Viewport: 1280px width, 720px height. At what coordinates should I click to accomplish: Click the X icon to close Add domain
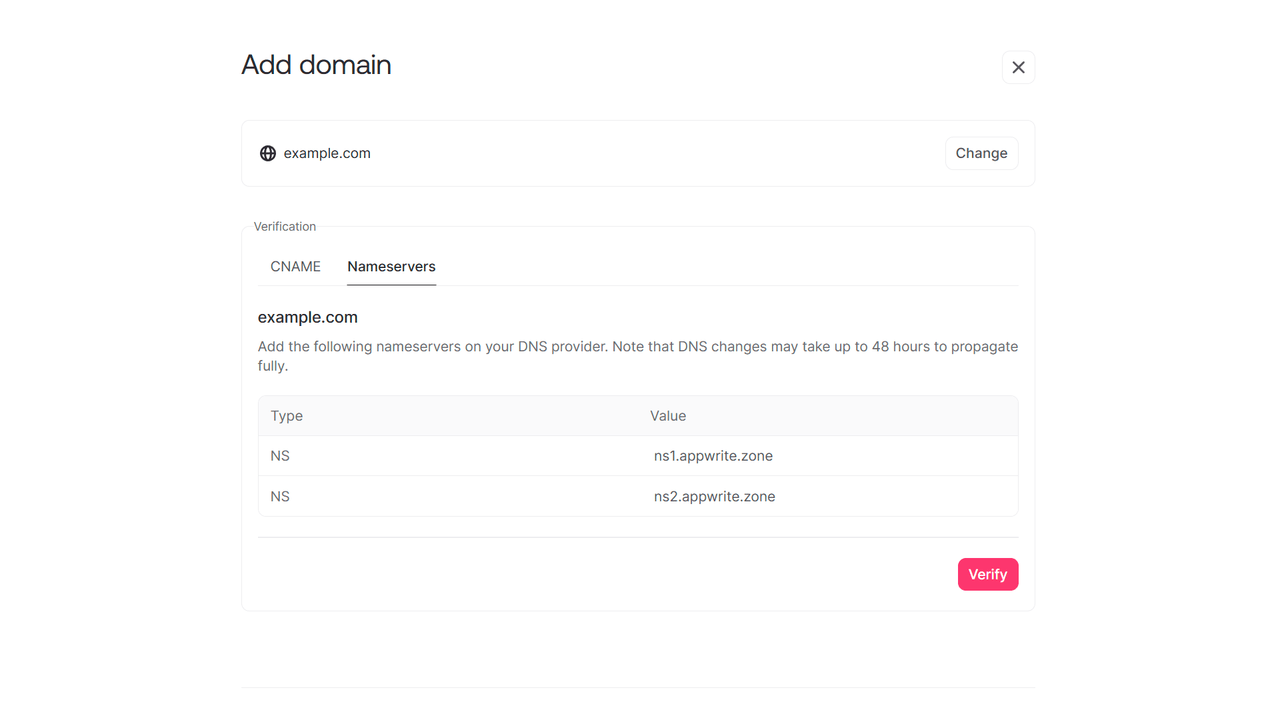click(1018, 67)
